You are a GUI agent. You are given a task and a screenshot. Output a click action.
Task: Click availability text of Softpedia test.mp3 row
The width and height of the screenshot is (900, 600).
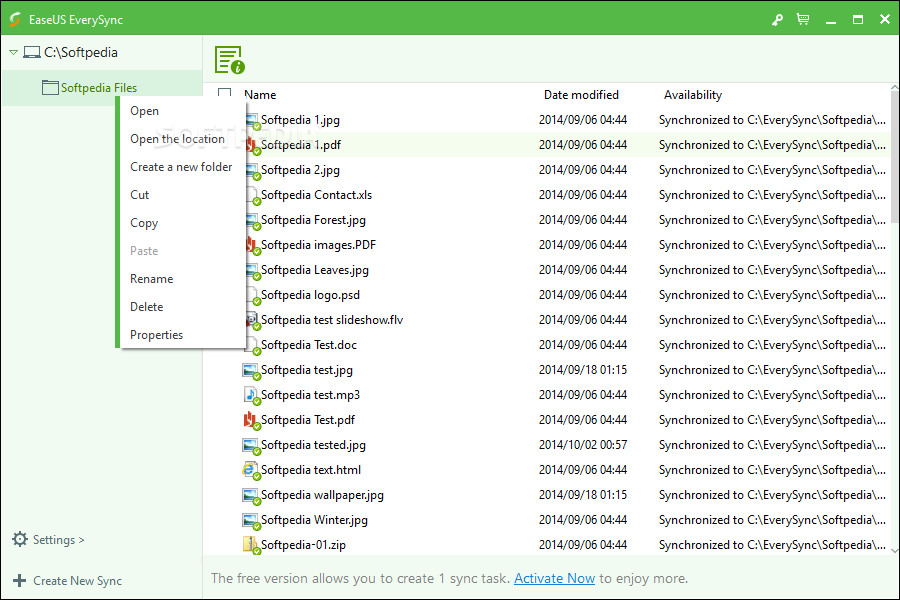point(772,395)
